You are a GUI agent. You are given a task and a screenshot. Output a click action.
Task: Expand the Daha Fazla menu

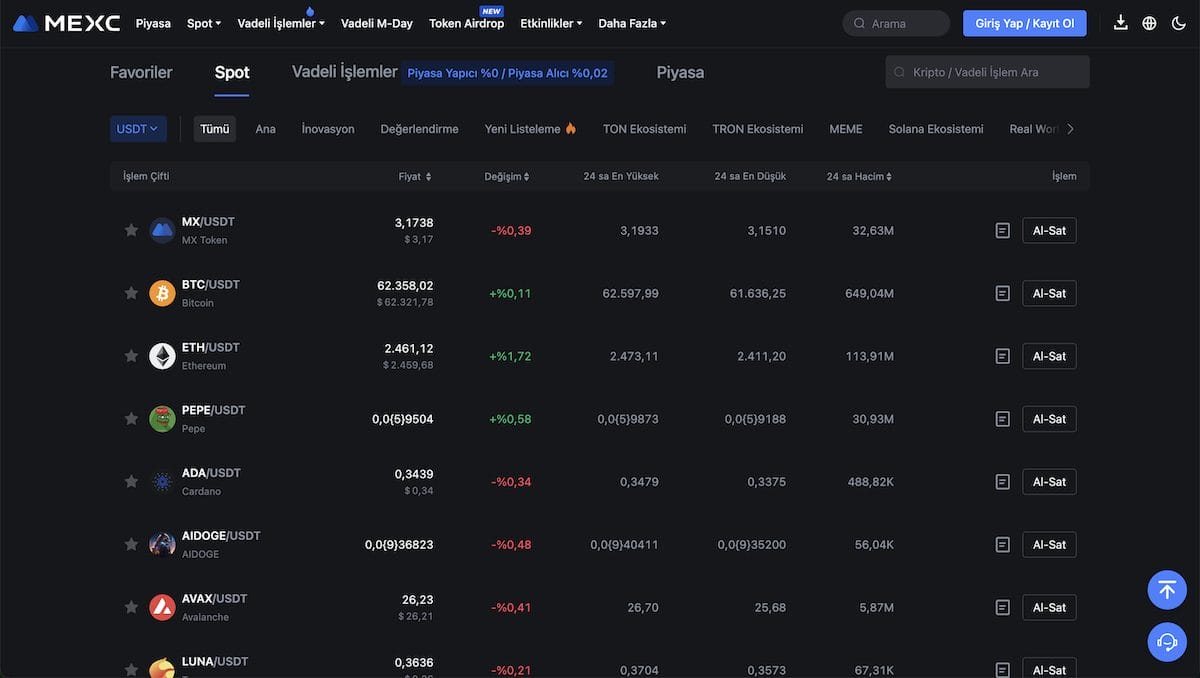pyautogui.click(x=631, y=22)
